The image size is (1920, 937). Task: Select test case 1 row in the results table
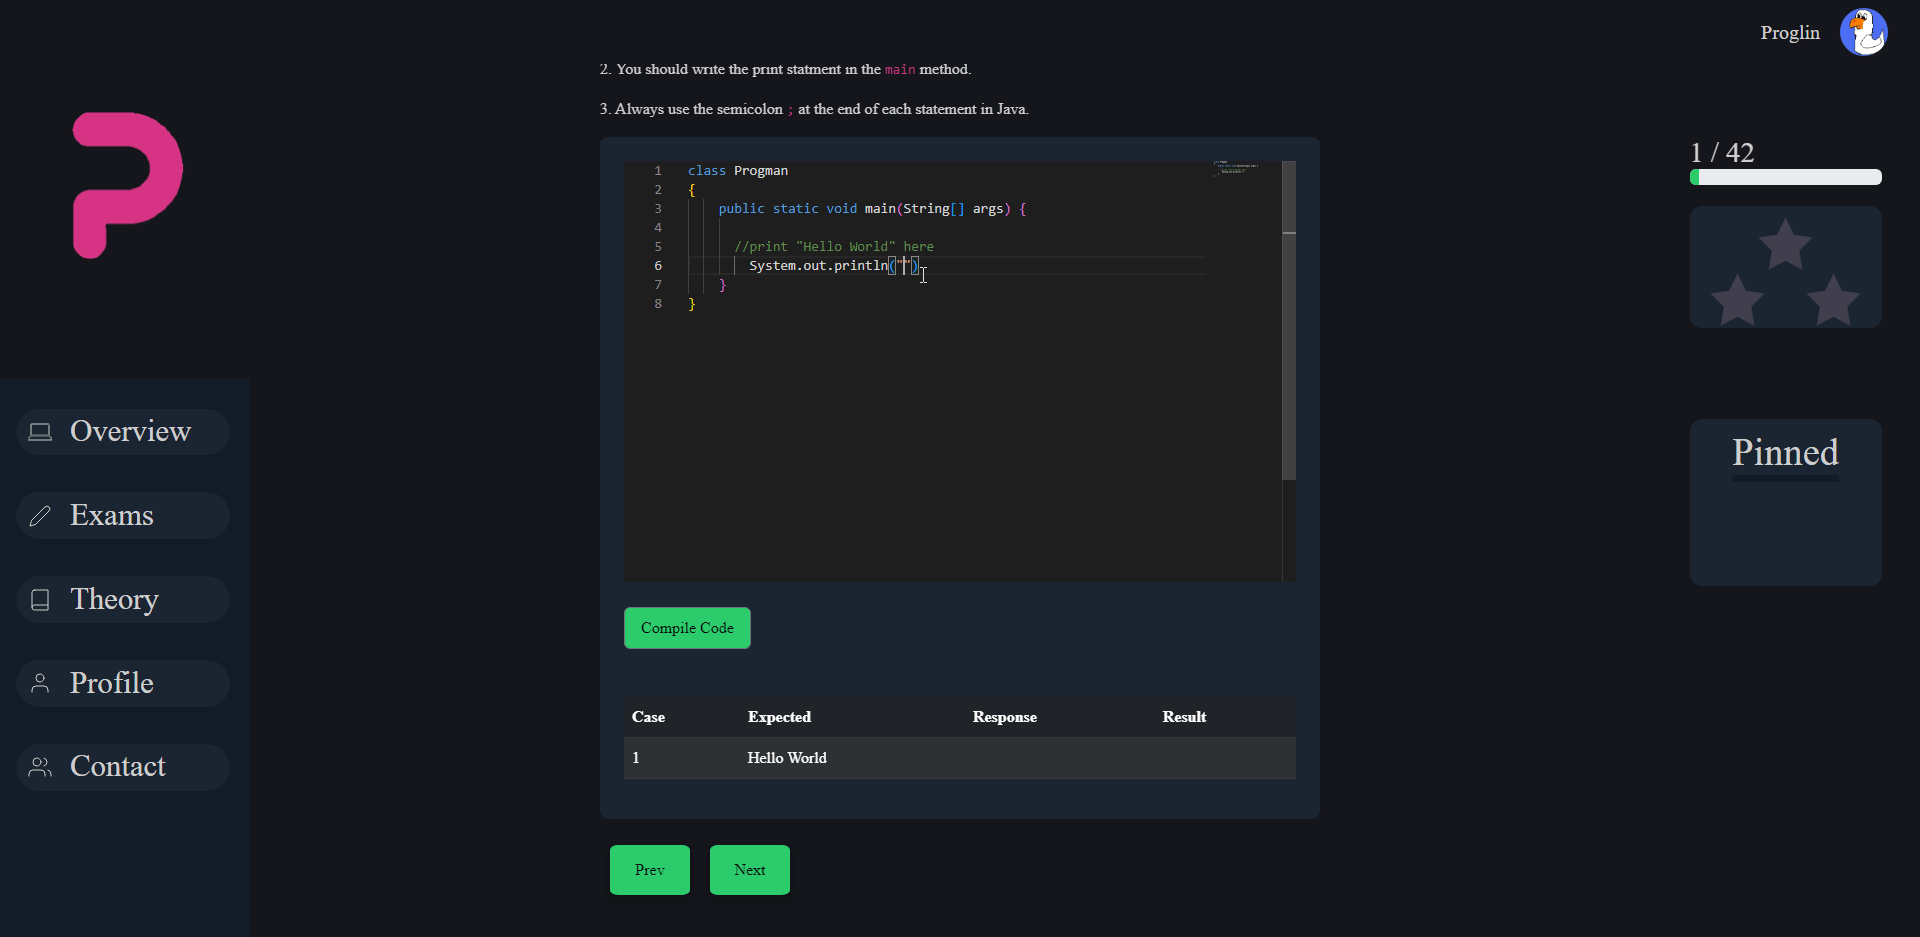click(x=958, y=758)
